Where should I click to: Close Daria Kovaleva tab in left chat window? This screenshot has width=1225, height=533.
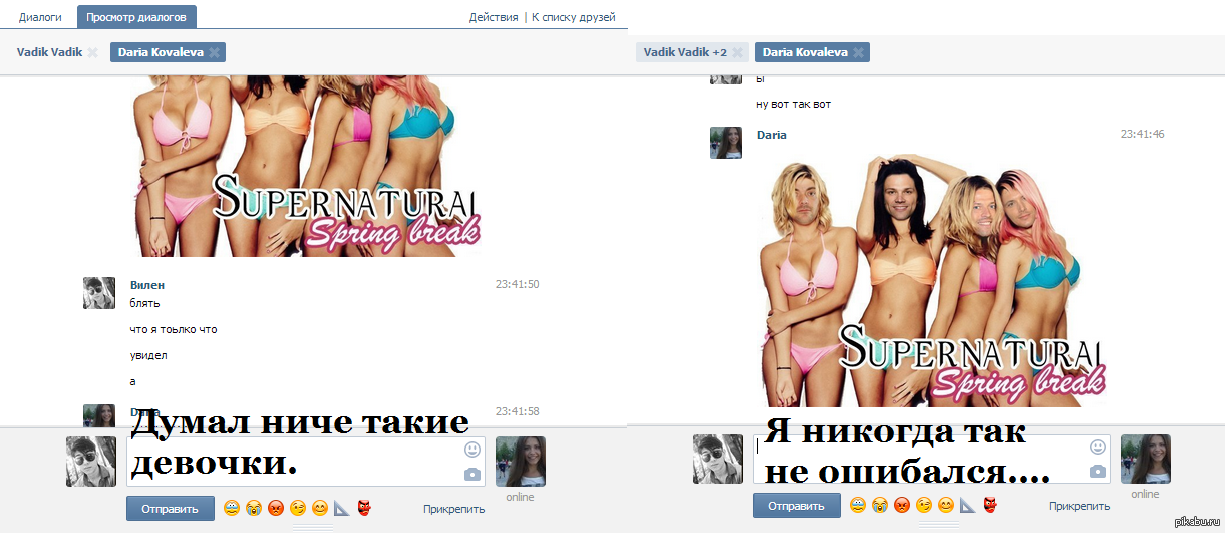[x=214, y=52]
